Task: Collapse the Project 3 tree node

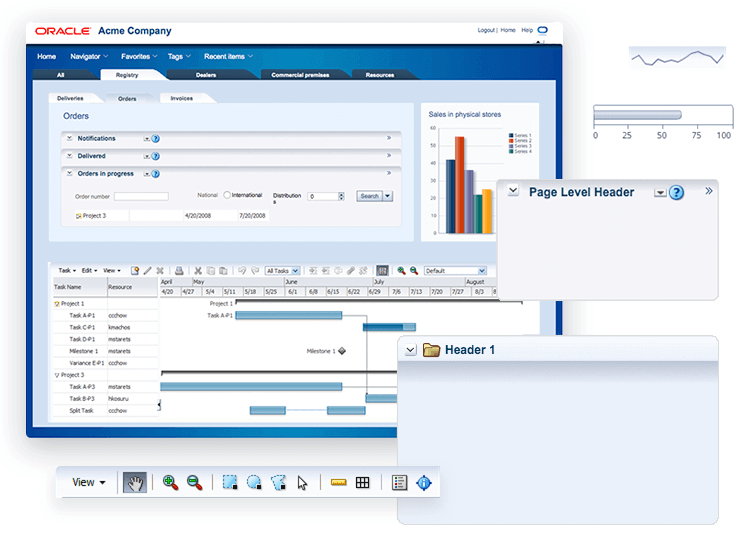Action: tap(57, 375)
